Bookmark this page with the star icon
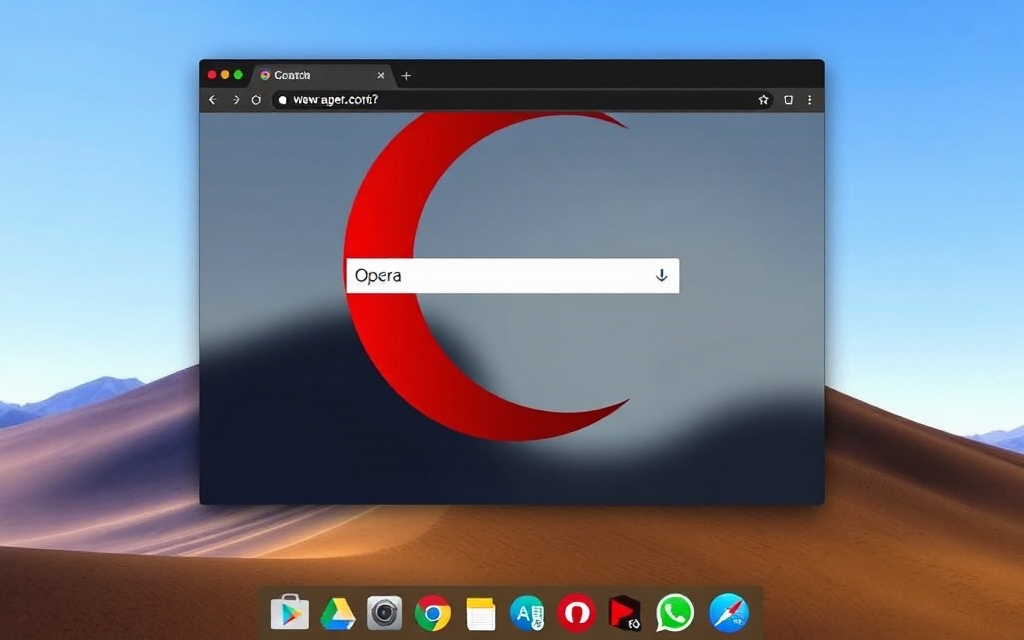Image resolution: width=1024 pixels, height=640 pixels. [763, 100]
